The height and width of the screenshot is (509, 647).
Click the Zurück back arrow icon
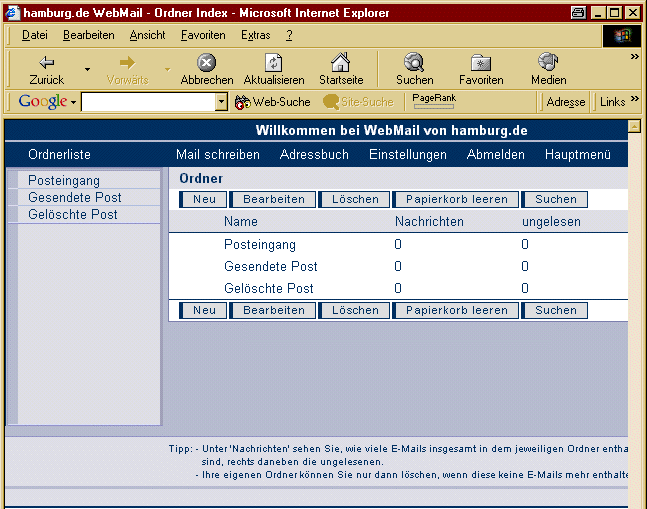coord(46,62)
